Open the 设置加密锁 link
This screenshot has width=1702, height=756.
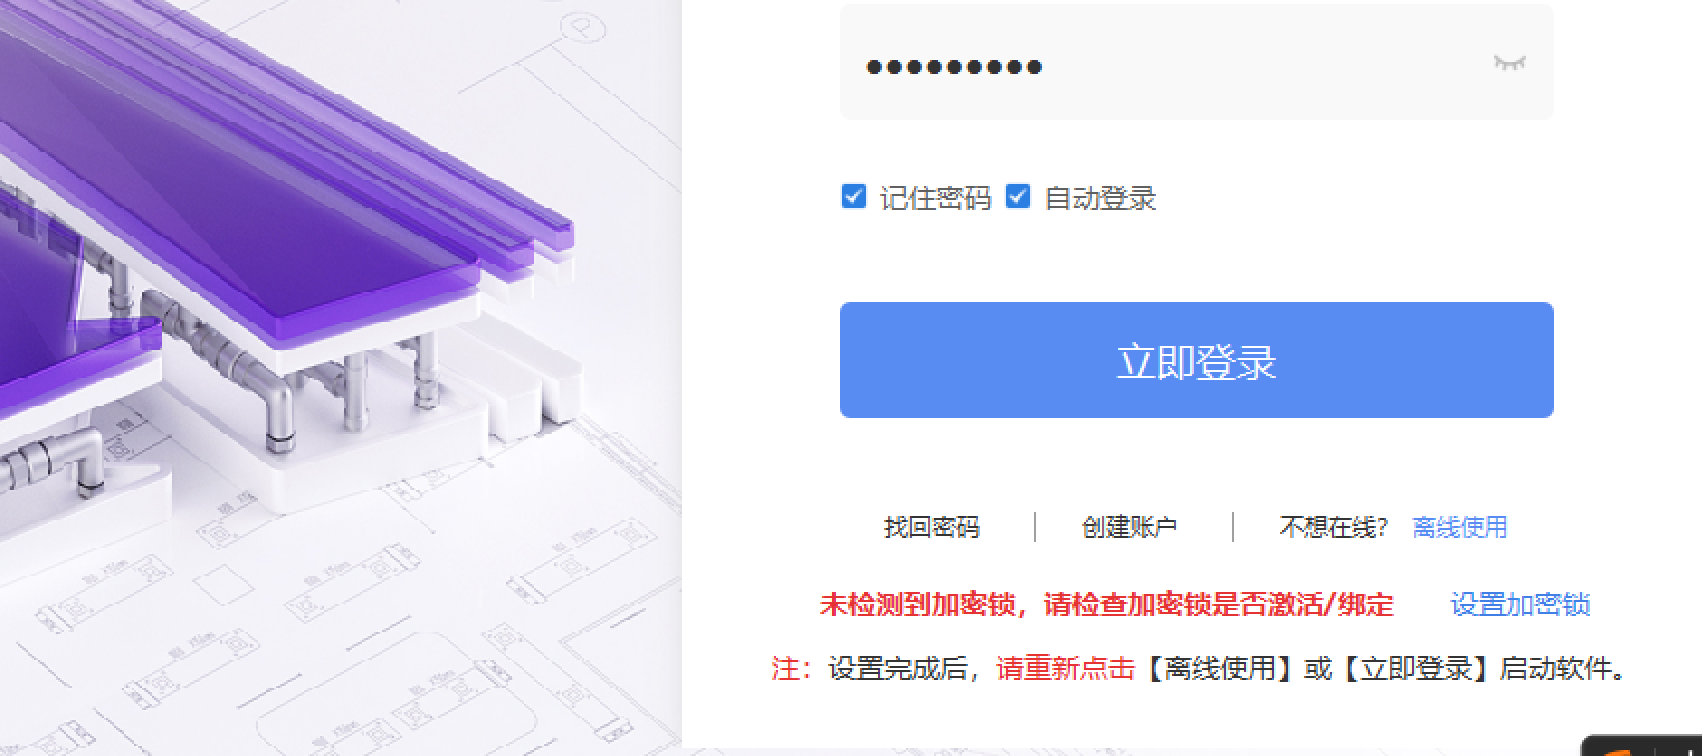[x=1520, y=604]
